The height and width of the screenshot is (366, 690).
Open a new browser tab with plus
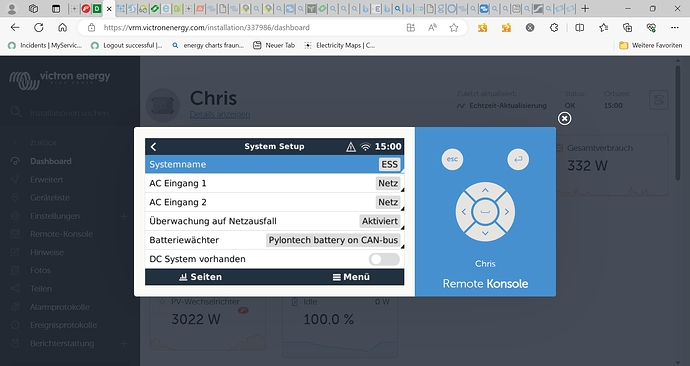(585, 8)
